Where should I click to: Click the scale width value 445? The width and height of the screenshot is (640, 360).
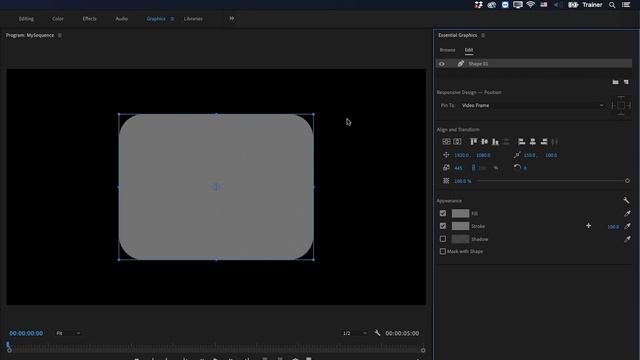pyautogui.click(x=458, y=168)
